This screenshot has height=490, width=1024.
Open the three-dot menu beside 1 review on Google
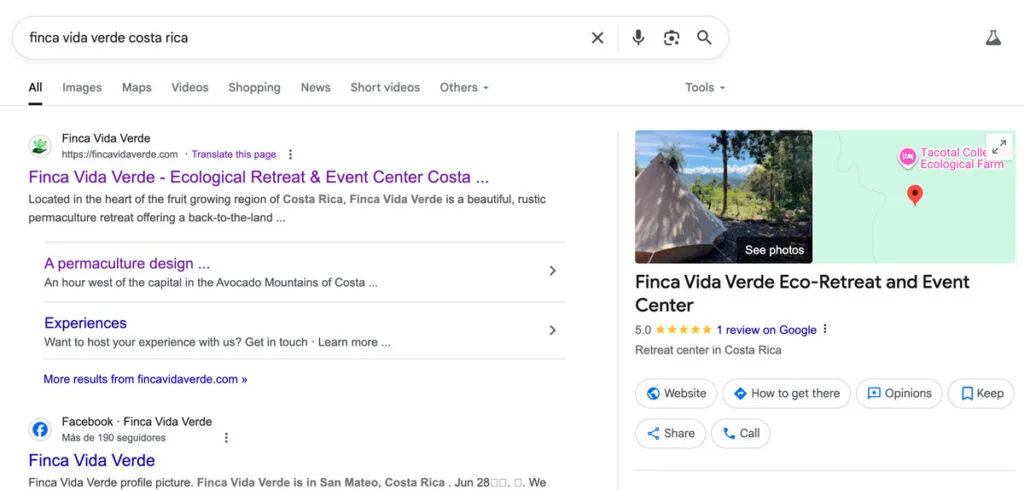825,329
